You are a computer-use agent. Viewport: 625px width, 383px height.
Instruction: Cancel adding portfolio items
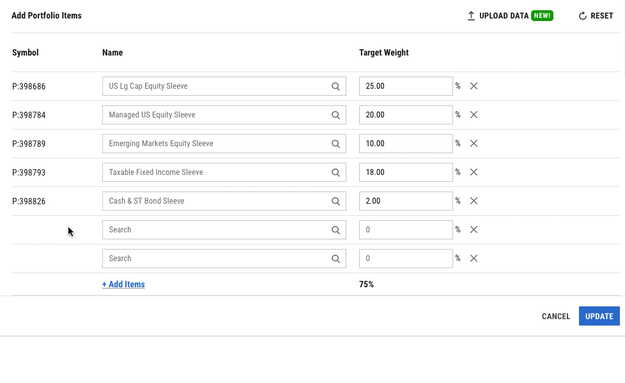click(556, 316)
